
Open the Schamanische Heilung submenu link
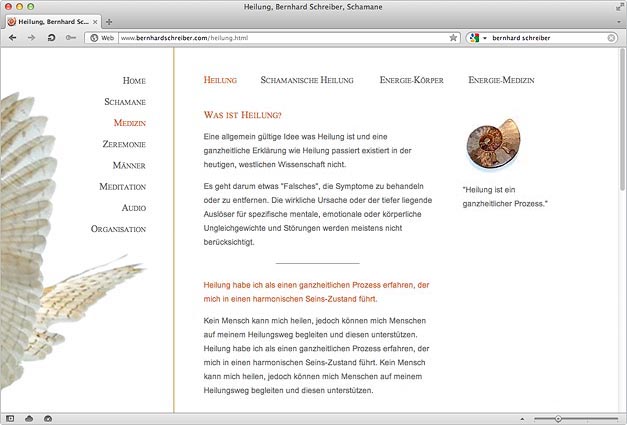click(x=307, y=80)
